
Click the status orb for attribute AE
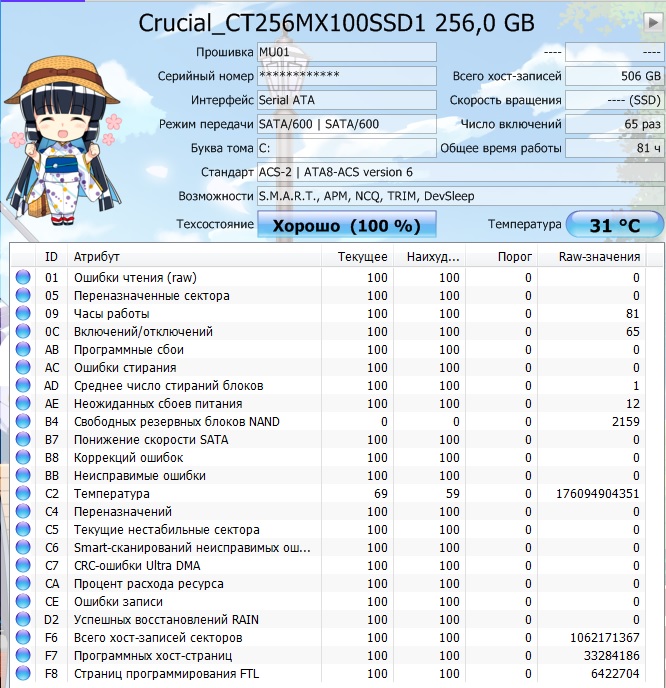pyautogui.click(x=23, y=403)
